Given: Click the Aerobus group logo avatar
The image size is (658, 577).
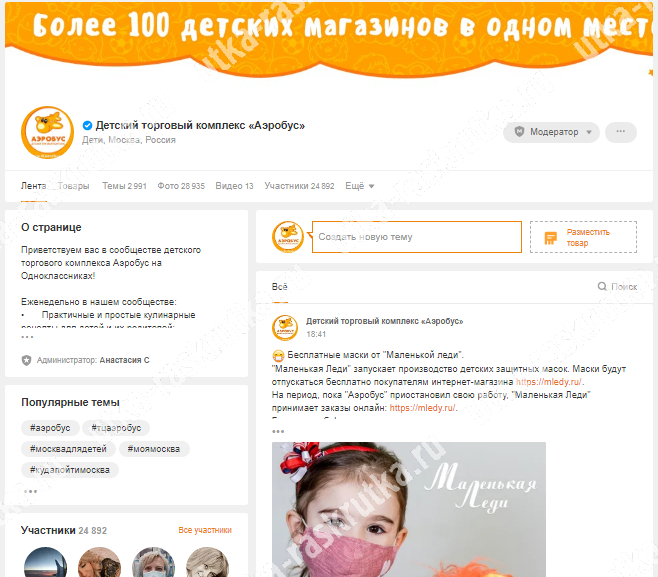Looking at the screenshot, I should pos(47,132).
